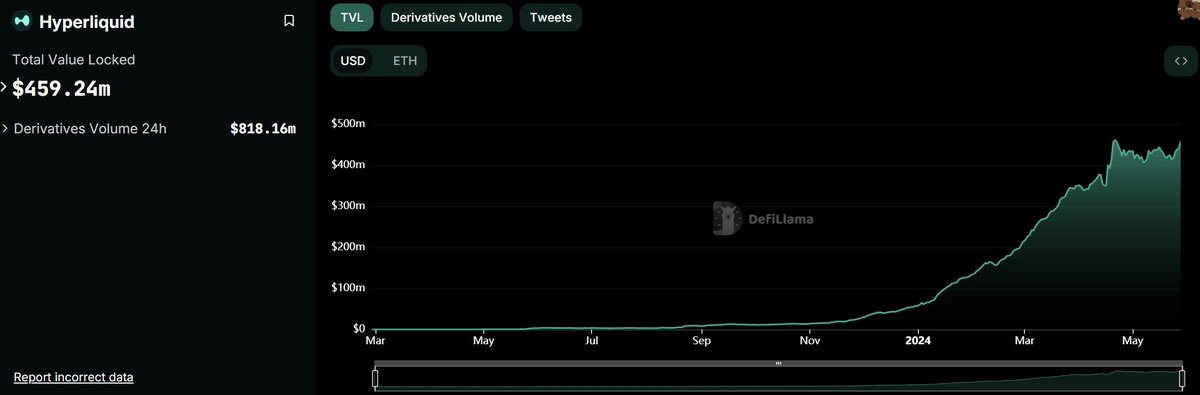Click the Jul x-axis label
This screenshot has height=395, width=1200.
pos(592,341)
